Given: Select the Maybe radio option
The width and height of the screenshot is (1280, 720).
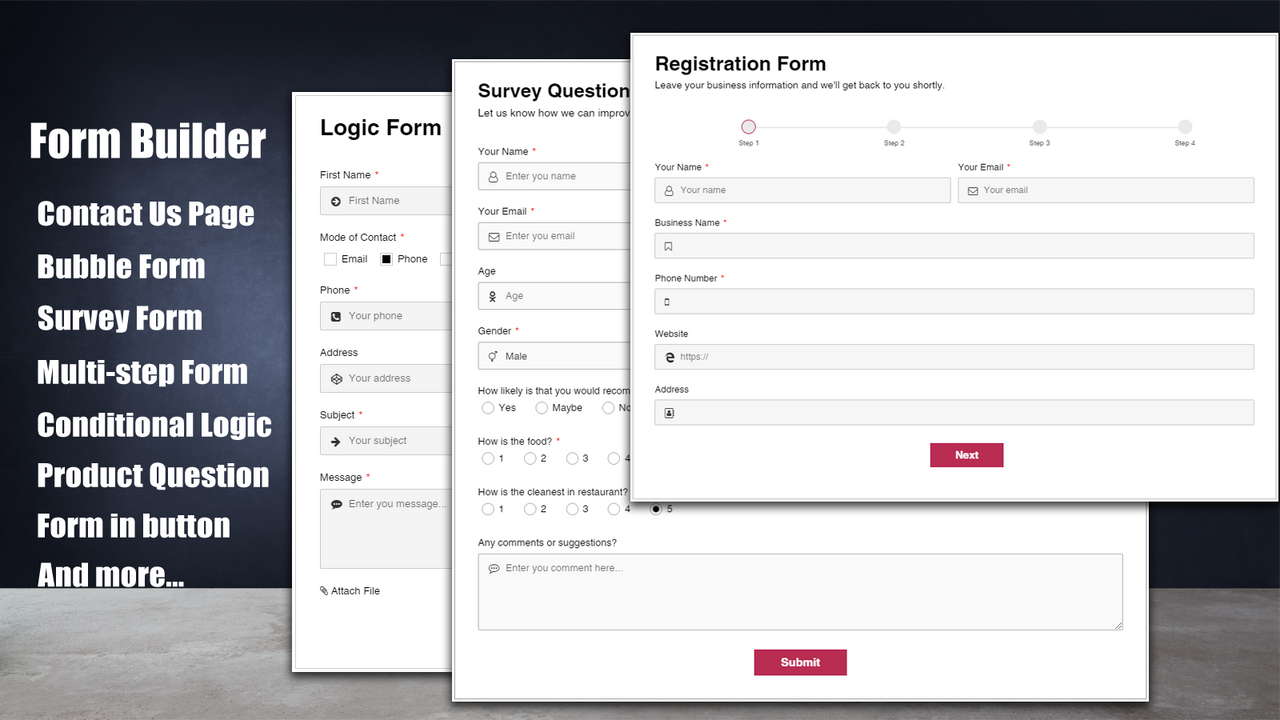Looking at the screenshot, I should (x=541, y=408).
